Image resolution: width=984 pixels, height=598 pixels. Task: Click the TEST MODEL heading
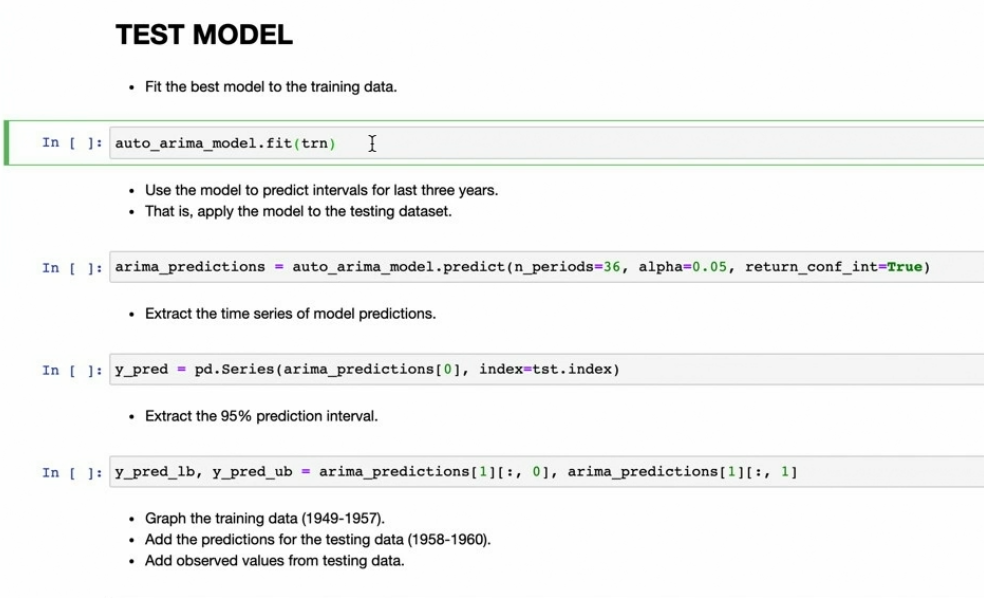coord(204,35)
